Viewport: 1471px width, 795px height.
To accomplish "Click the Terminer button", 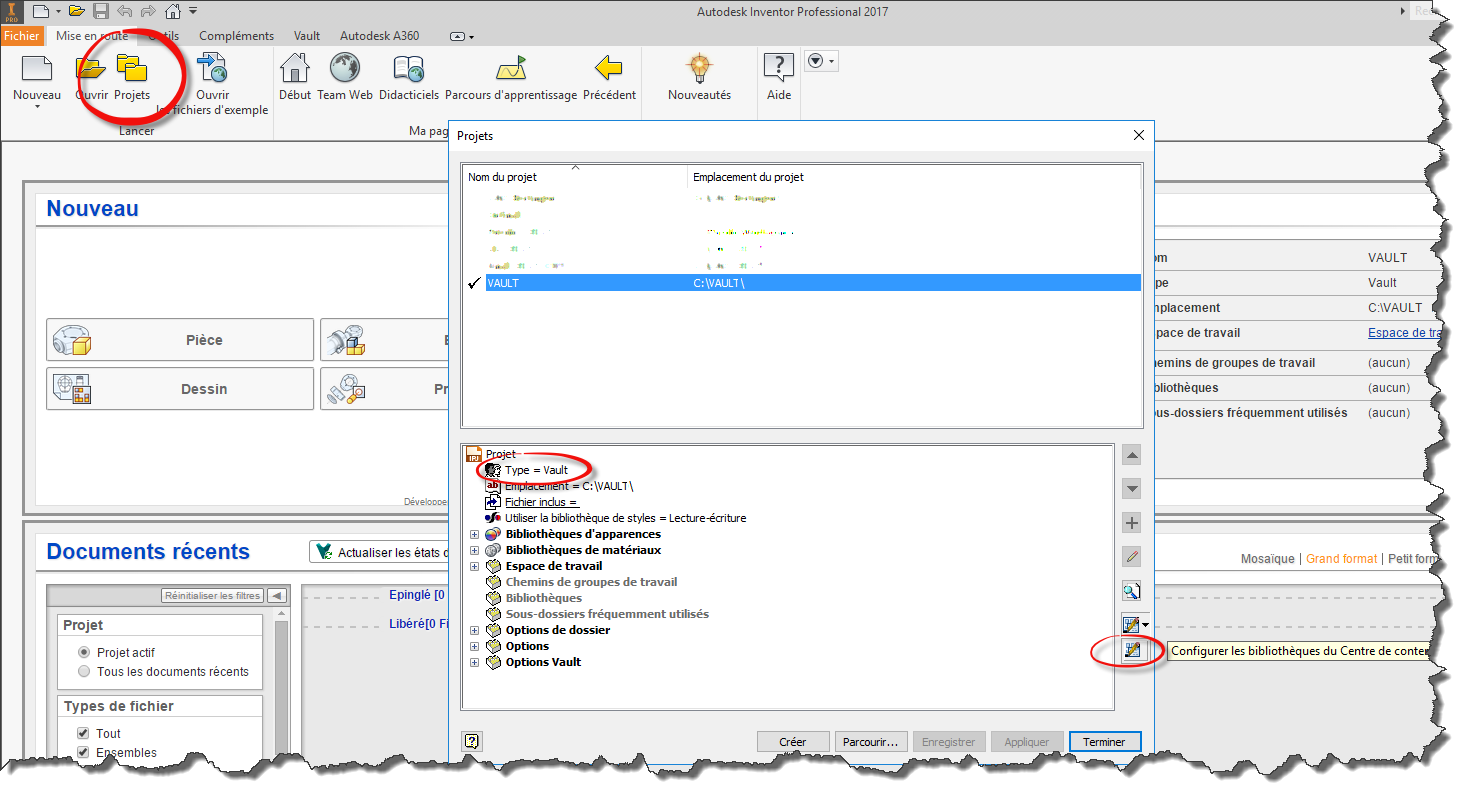I will (x=1104, y=742).
